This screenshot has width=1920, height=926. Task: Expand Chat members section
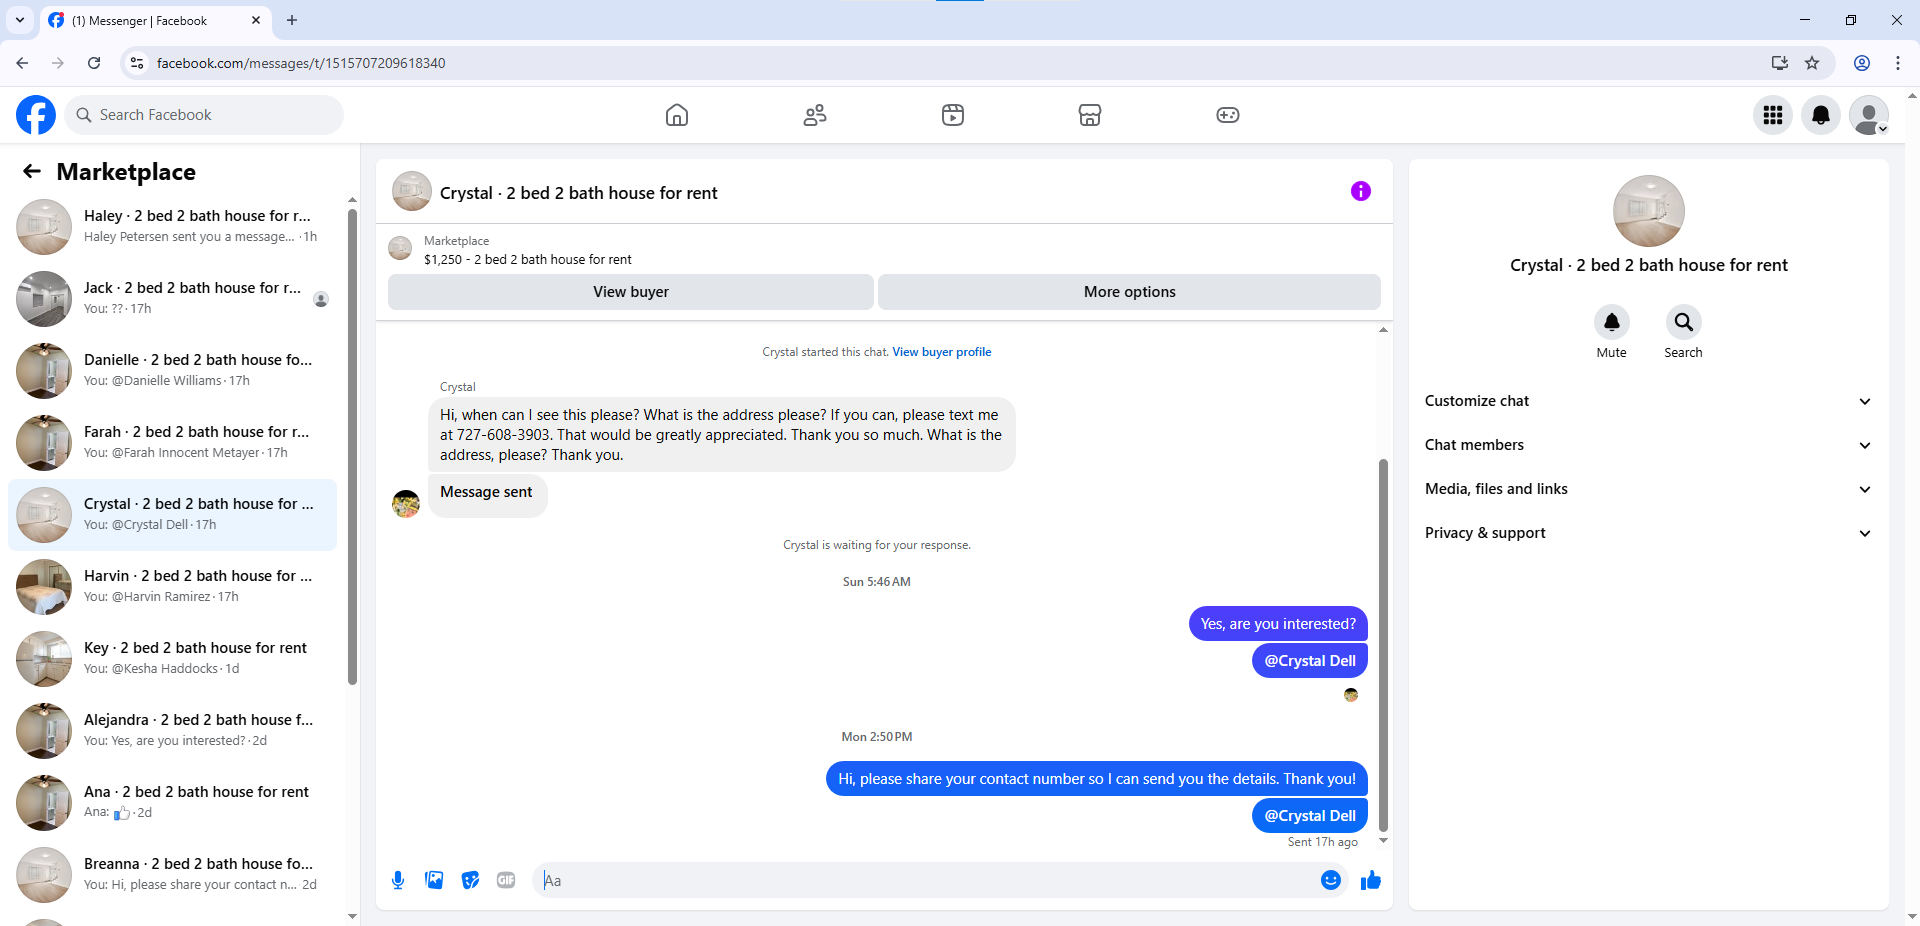click(1648, 445)
